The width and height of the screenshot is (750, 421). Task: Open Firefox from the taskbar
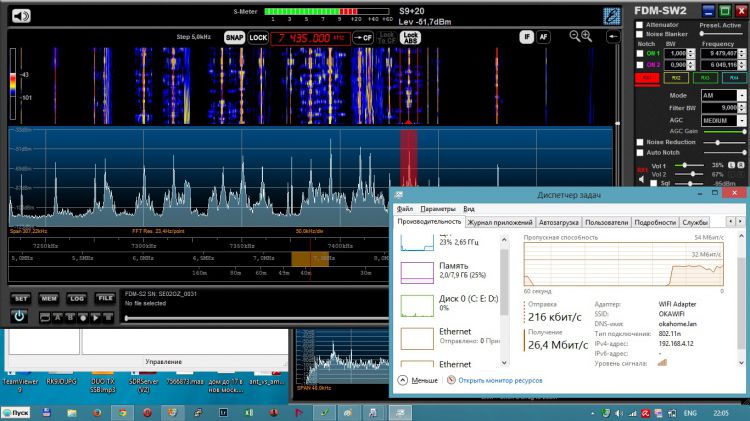point(97,412)
